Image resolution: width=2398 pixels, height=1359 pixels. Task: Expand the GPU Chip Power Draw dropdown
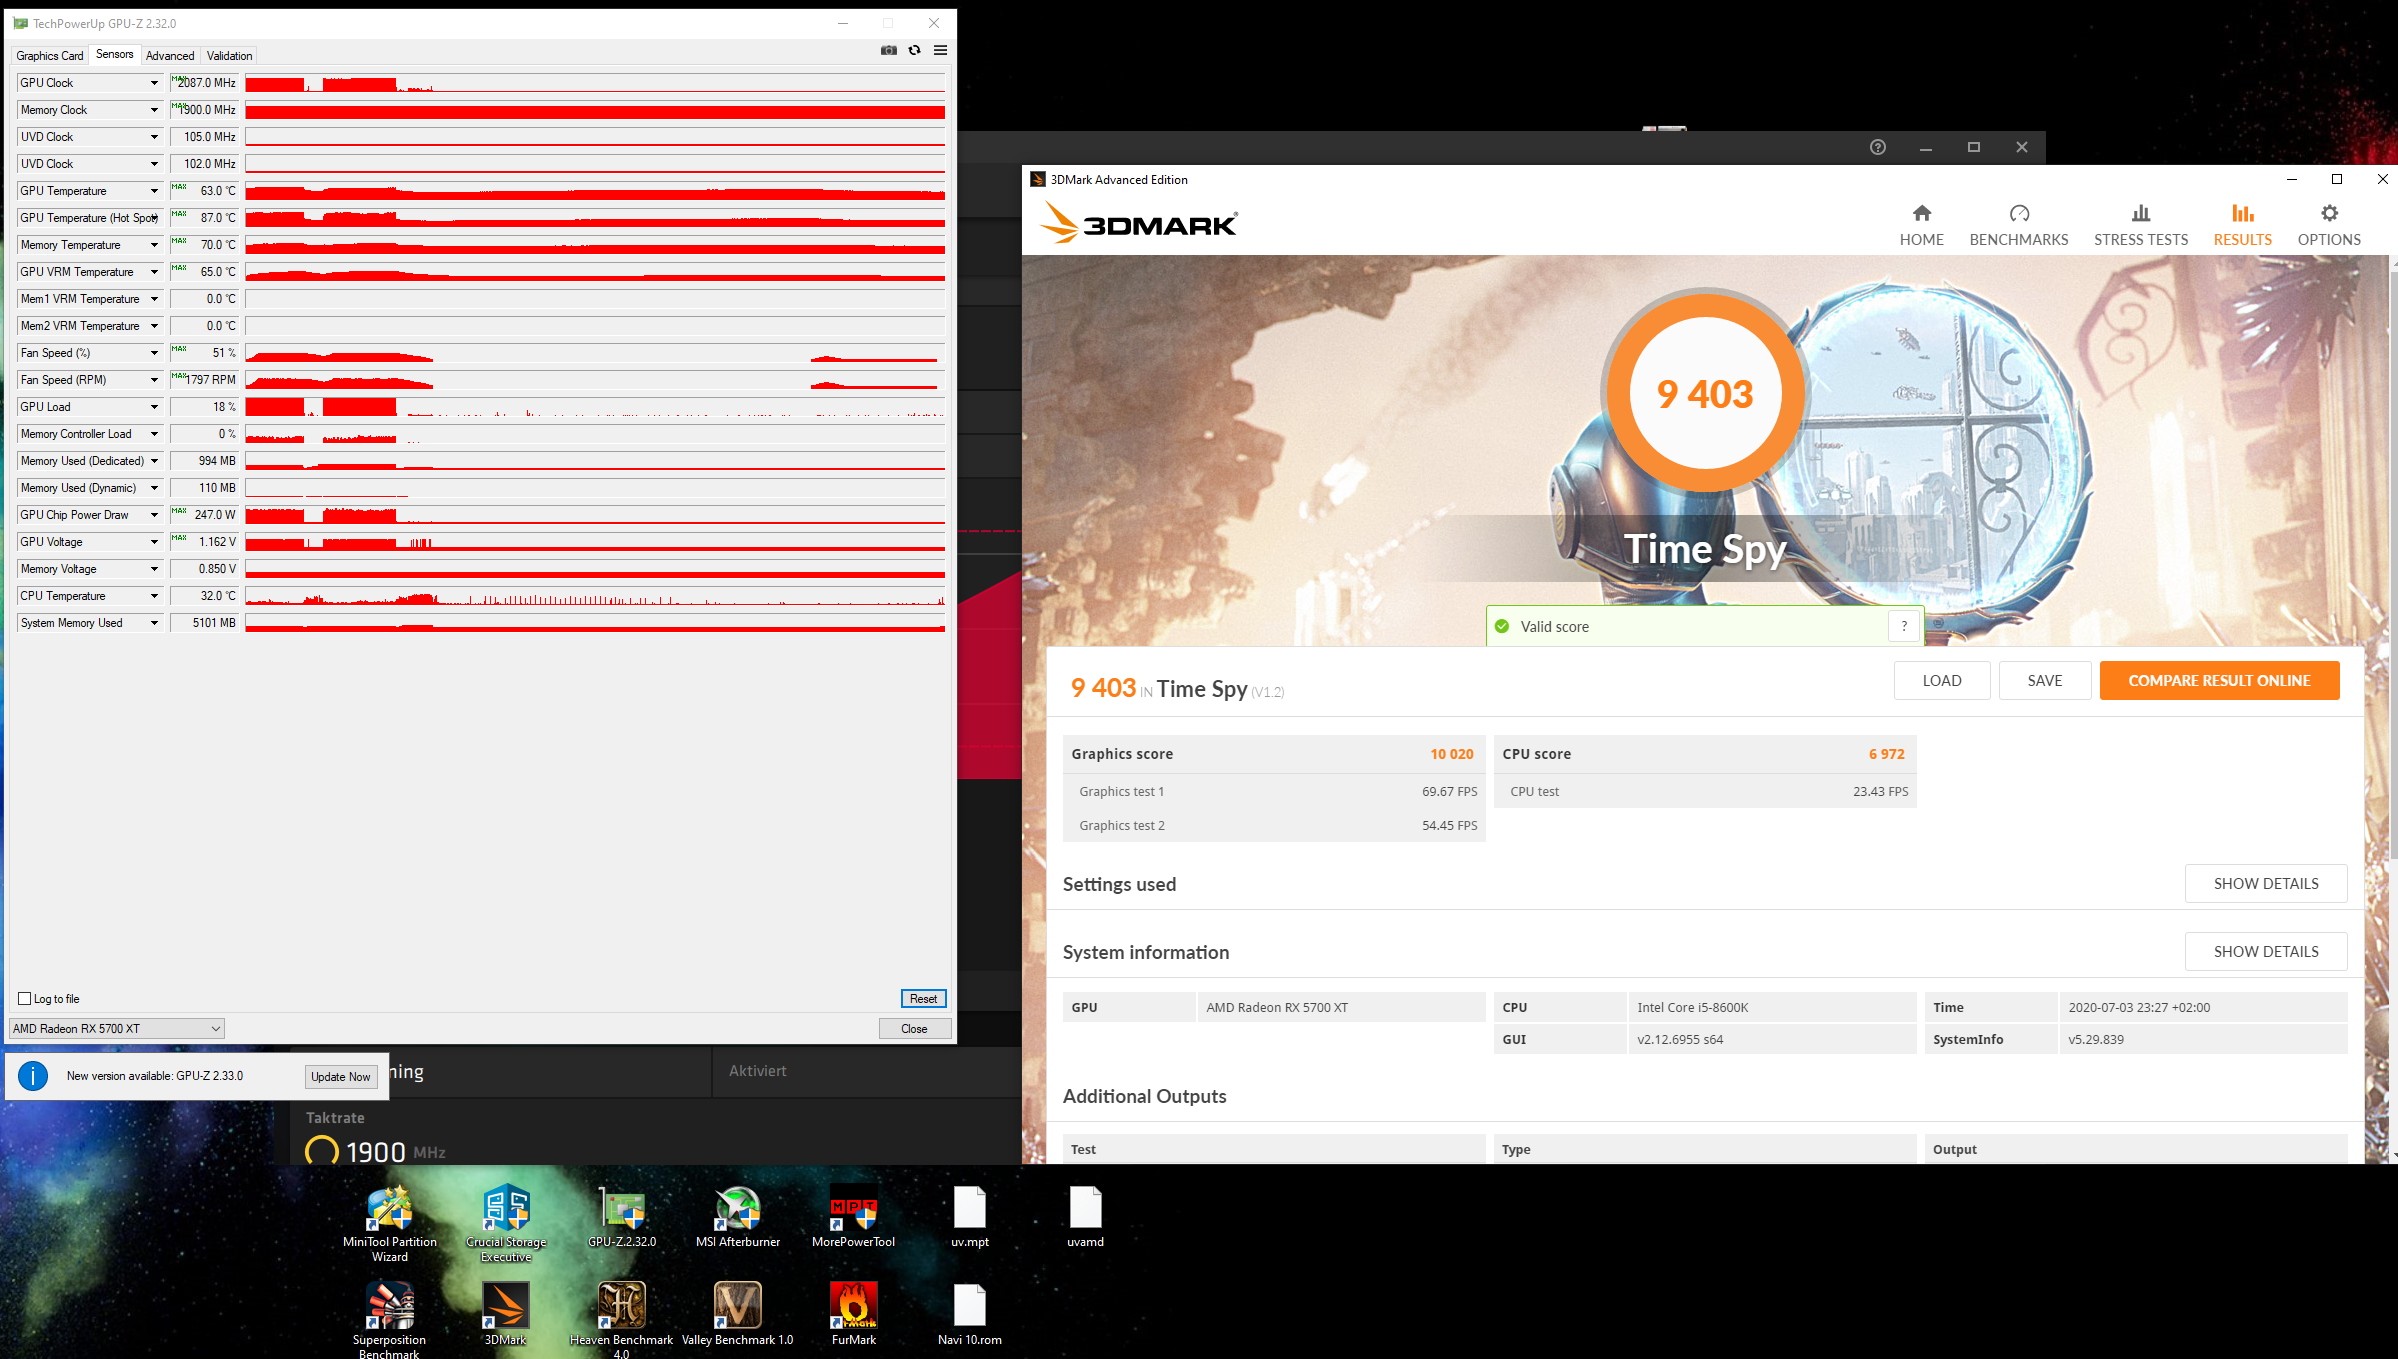click(154, 515)
